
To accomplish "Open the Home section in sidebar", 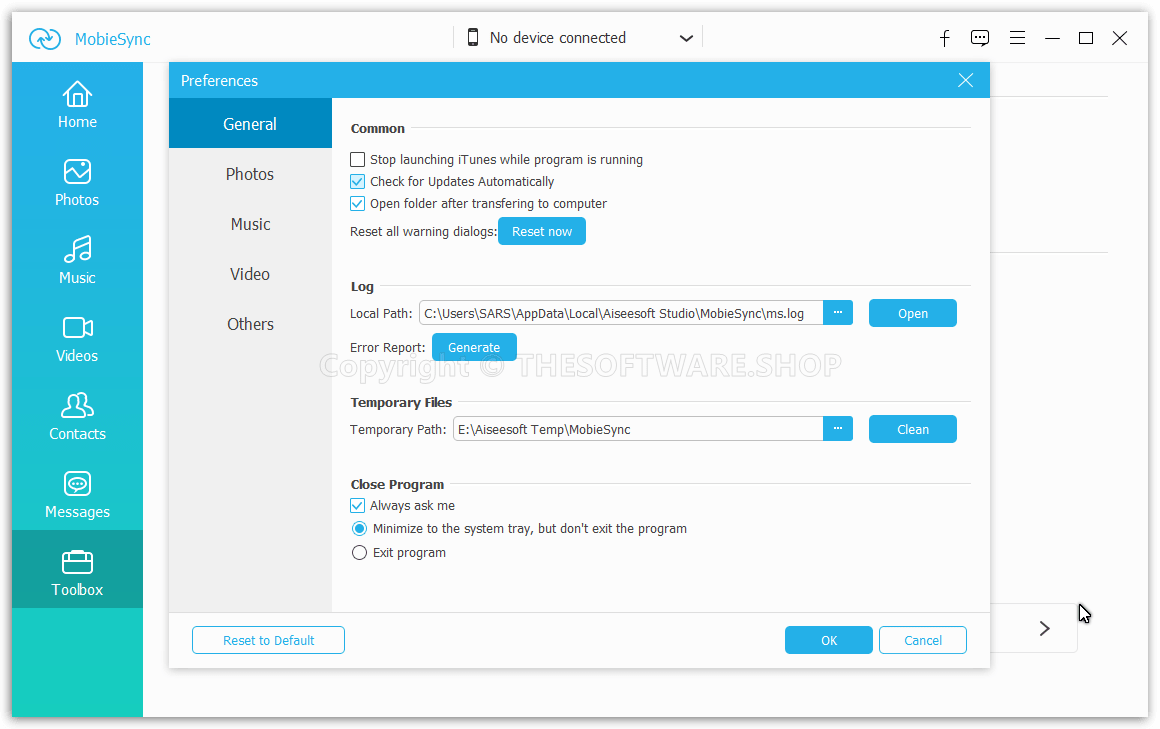I will coord(77,104).
